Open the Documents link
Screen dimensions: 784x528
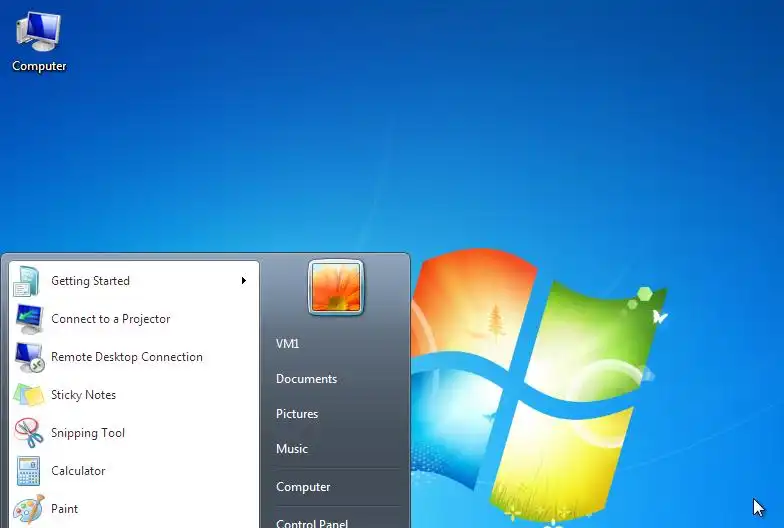point(306,378)
